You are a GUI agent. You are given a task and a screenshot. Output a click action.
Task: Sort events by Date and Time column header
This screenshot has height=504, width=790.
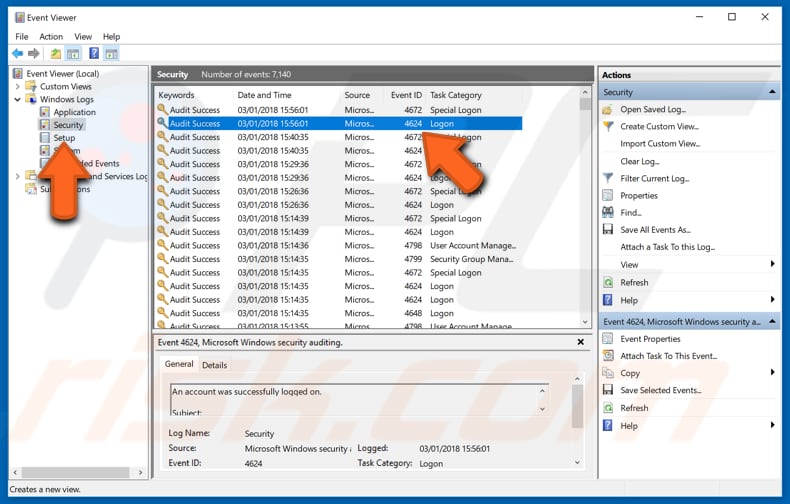click(x=264, y=95)
